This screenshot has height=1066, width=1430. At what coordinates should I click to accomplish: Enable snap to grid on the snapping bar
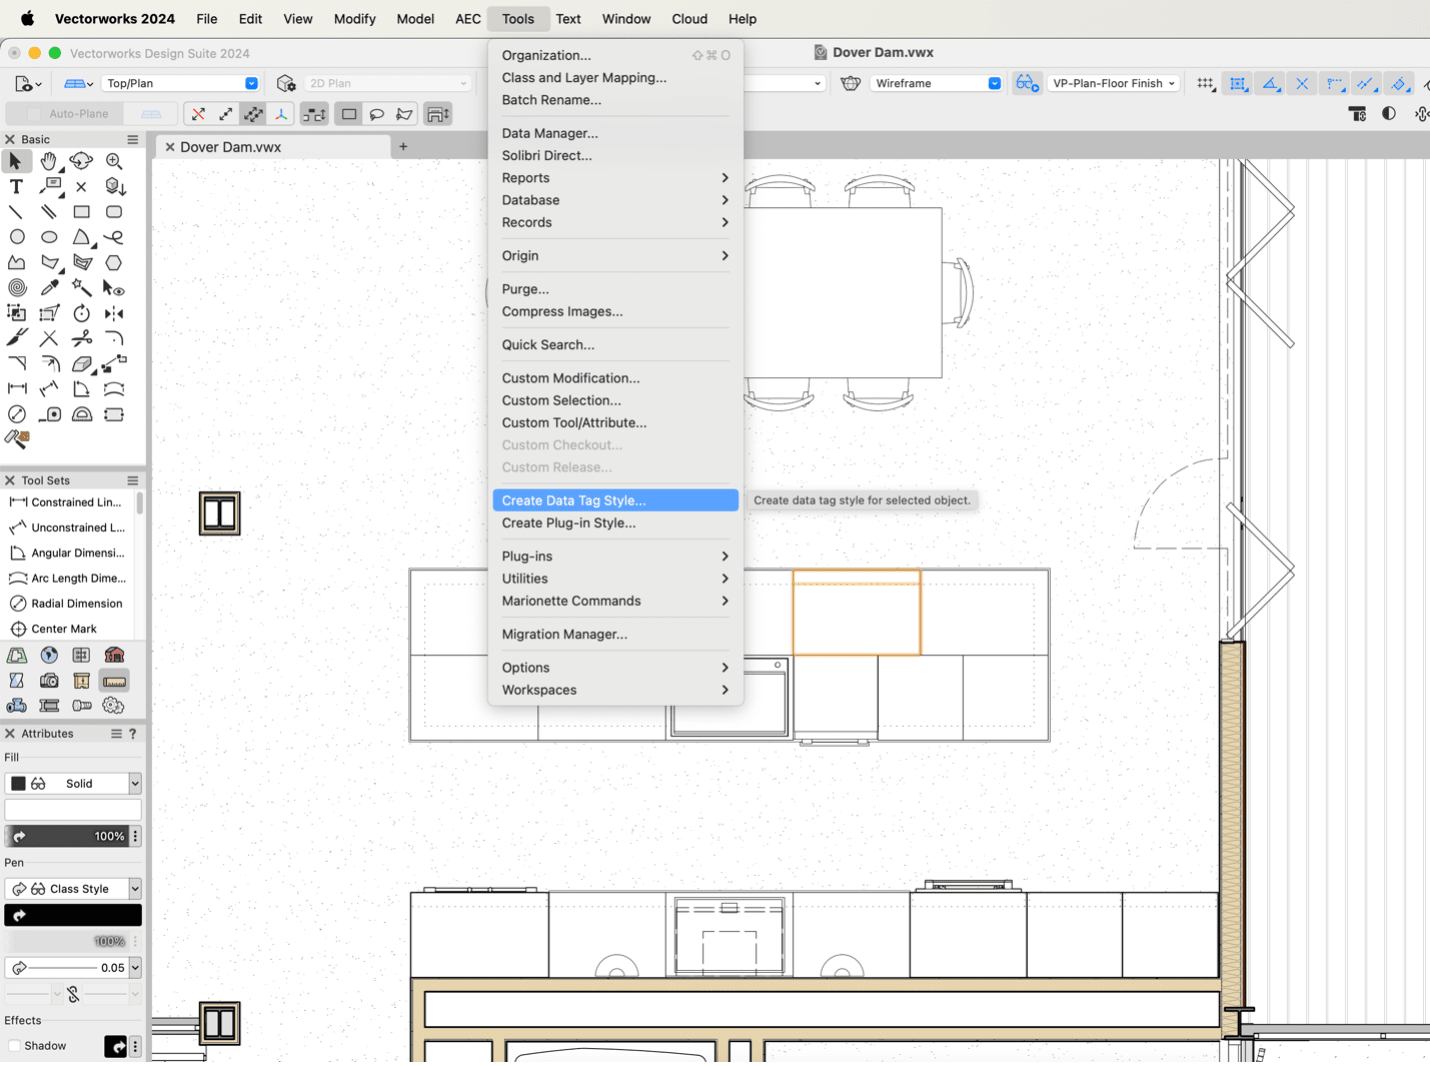click(1205, 83)
